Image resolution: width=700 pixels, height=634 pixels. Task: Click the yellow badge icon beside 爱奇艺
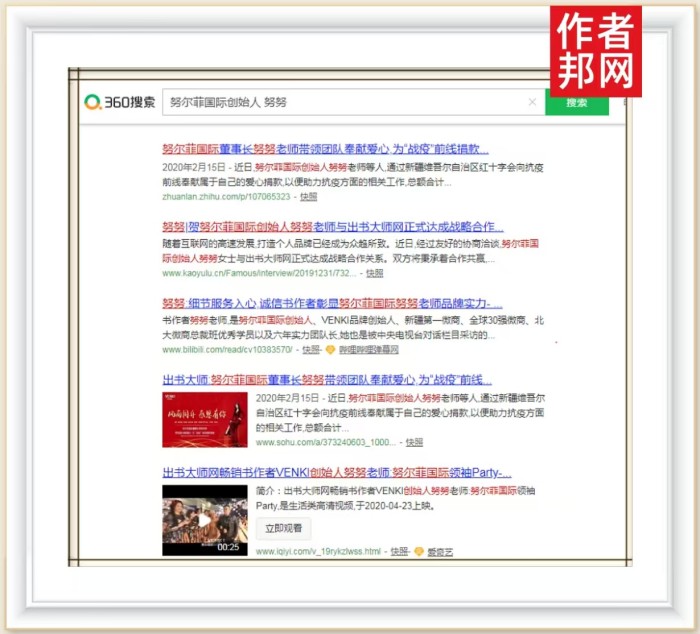[x=418, y=551]
